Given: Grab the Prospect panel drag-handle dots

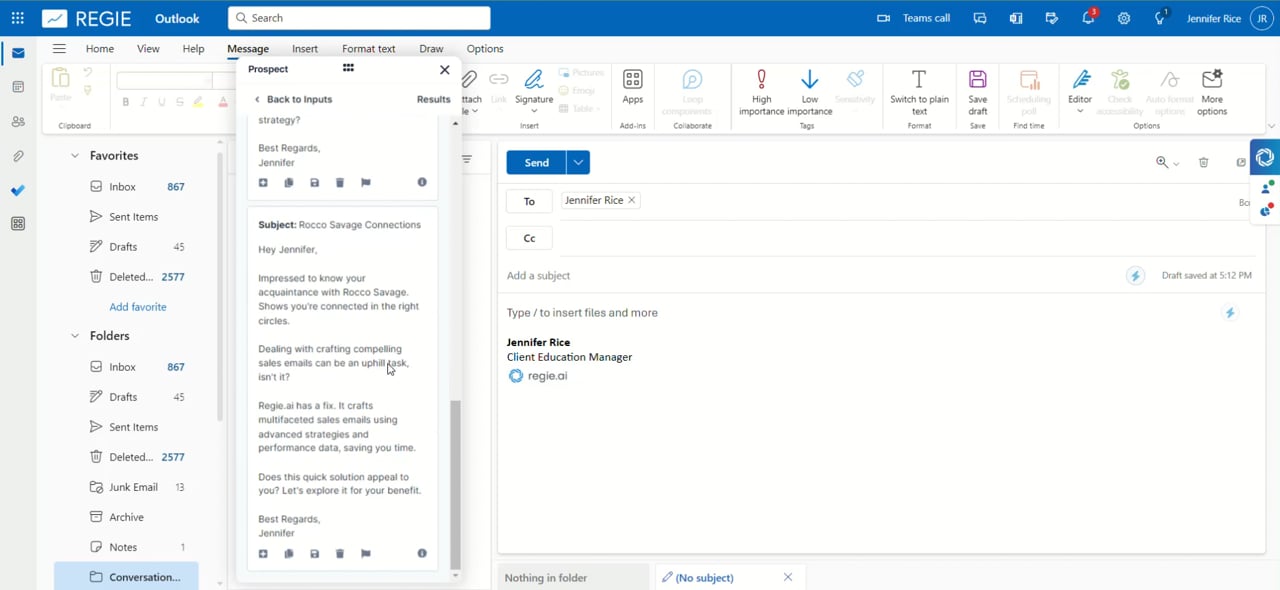Looking at the screenshot, I should point(348,68).
